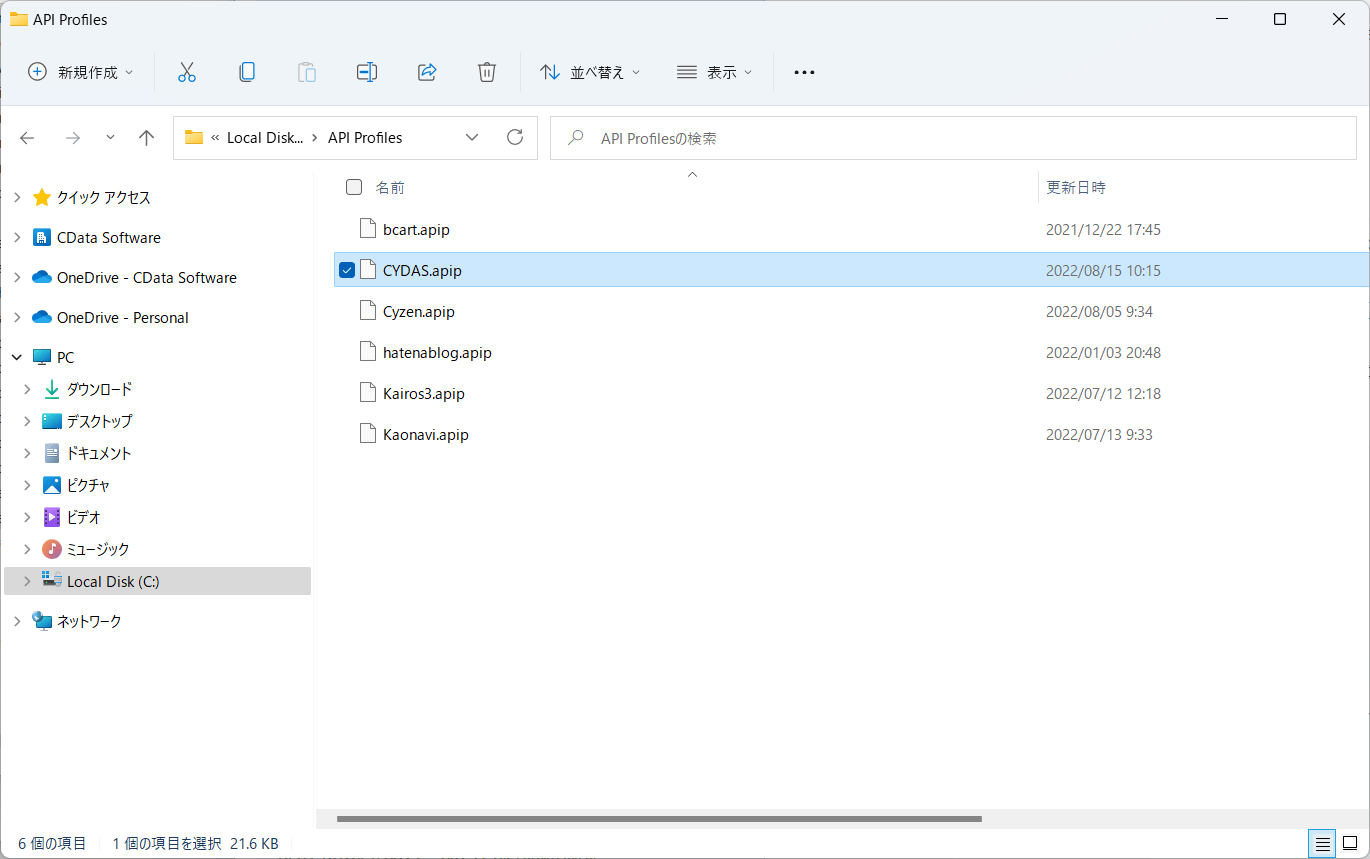1370x859 pixels.
Task: Sort by the 名前 column header
Action: [x=390, y=187]
